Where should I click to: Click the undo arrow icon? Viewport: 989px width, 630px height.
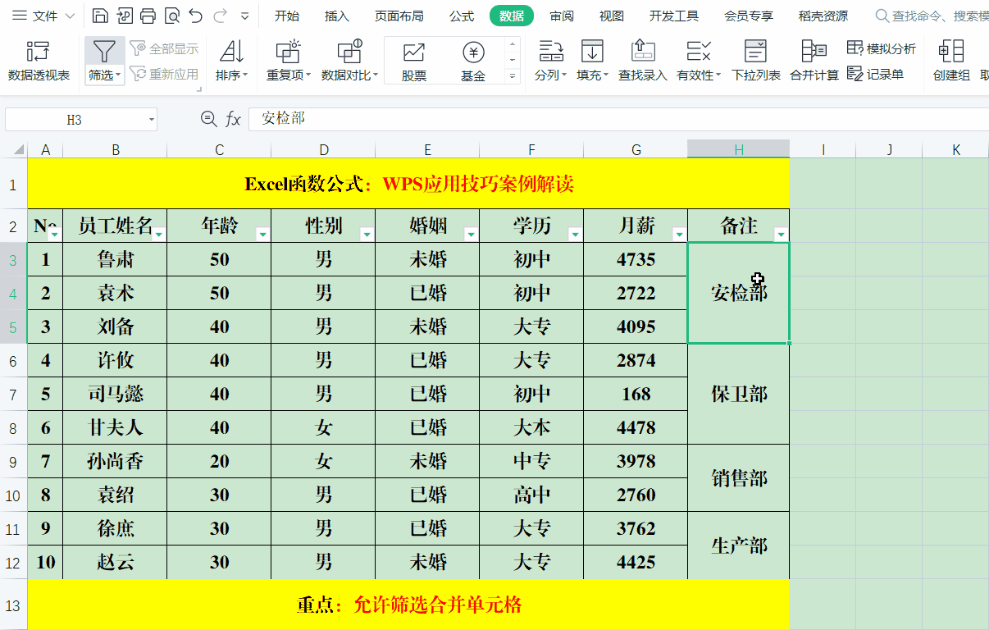[196, 16]
